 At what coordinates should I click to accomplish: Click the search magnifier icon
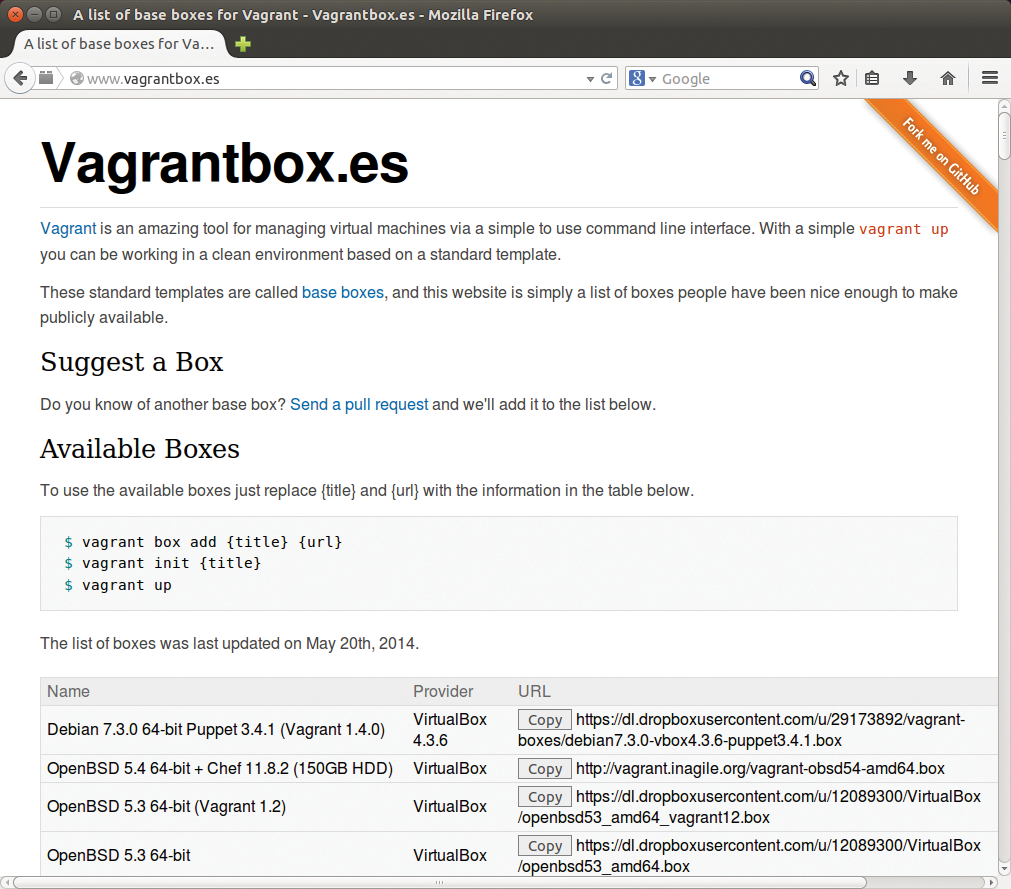pos(807,78)
